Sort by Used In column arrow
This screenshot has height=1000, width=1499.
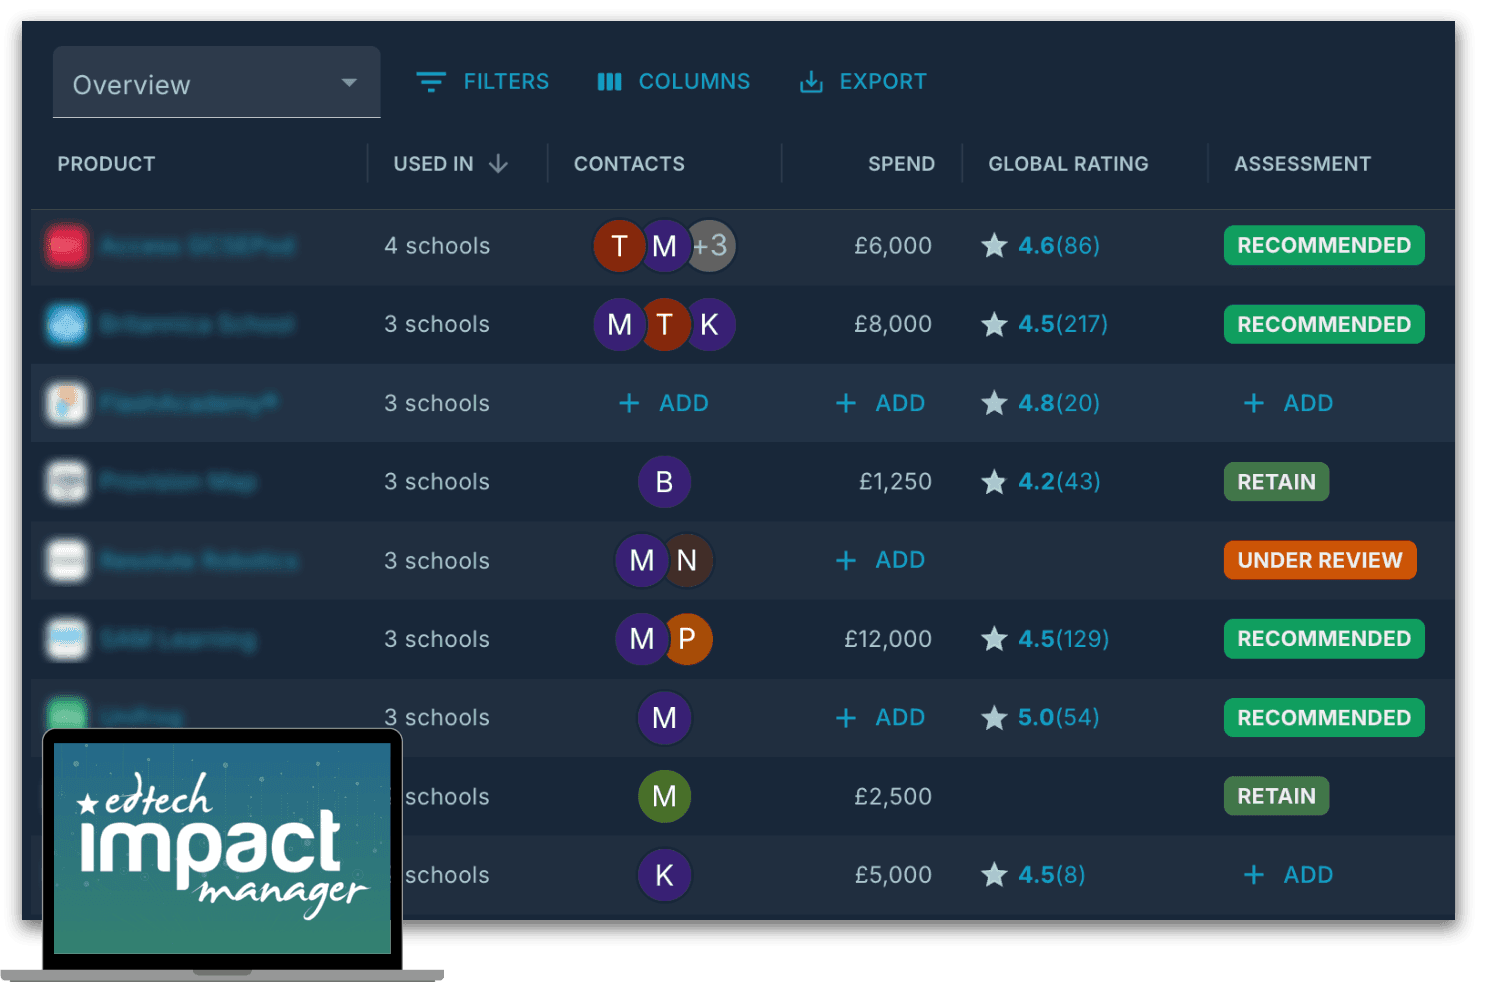point(498,164)
